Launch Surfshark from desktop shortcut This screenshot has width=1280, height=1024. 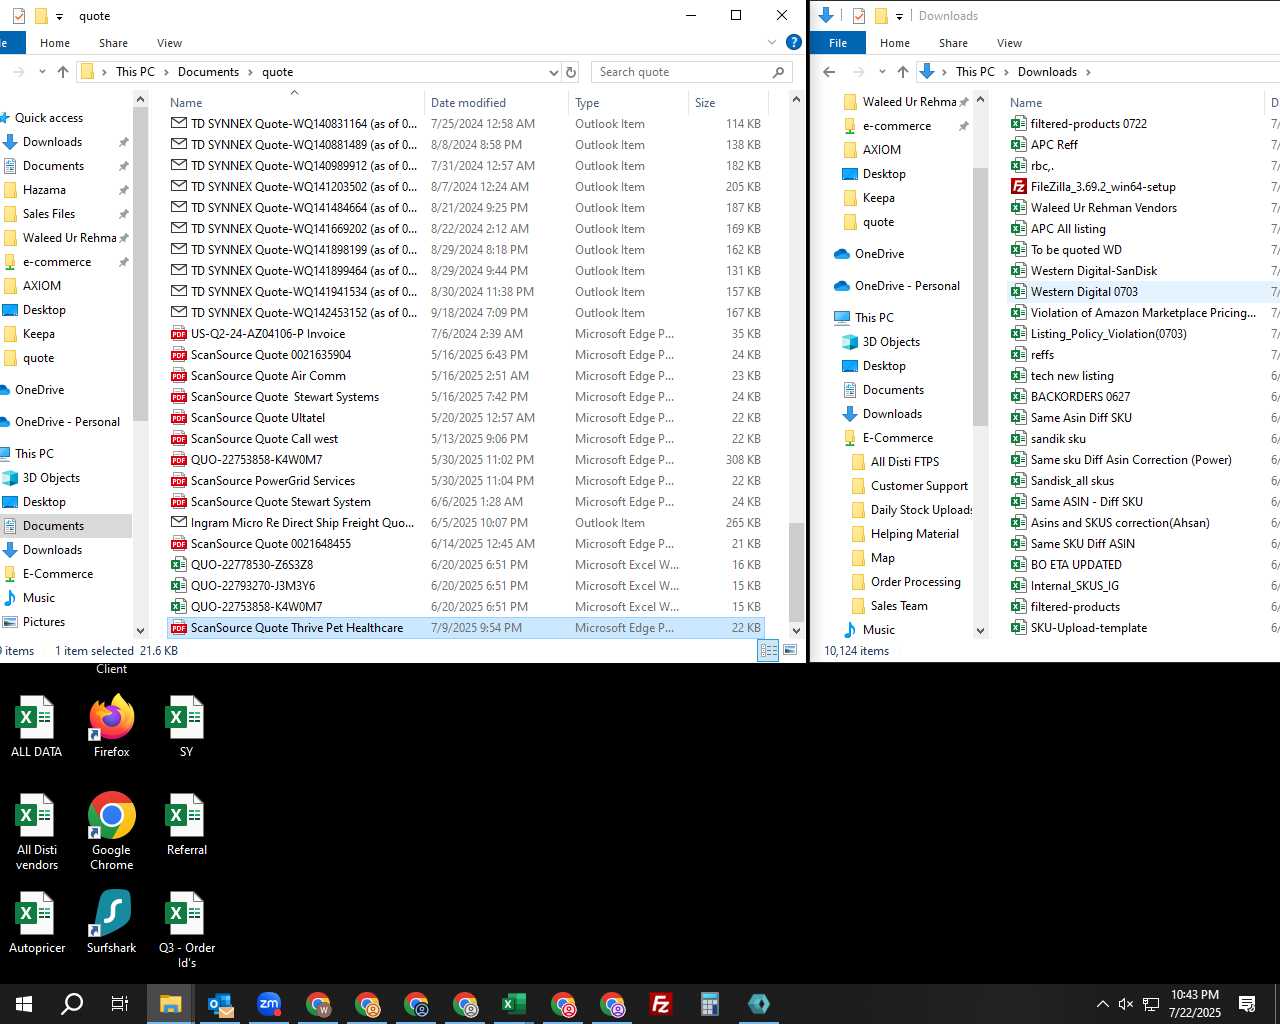[x=111, y=923]
